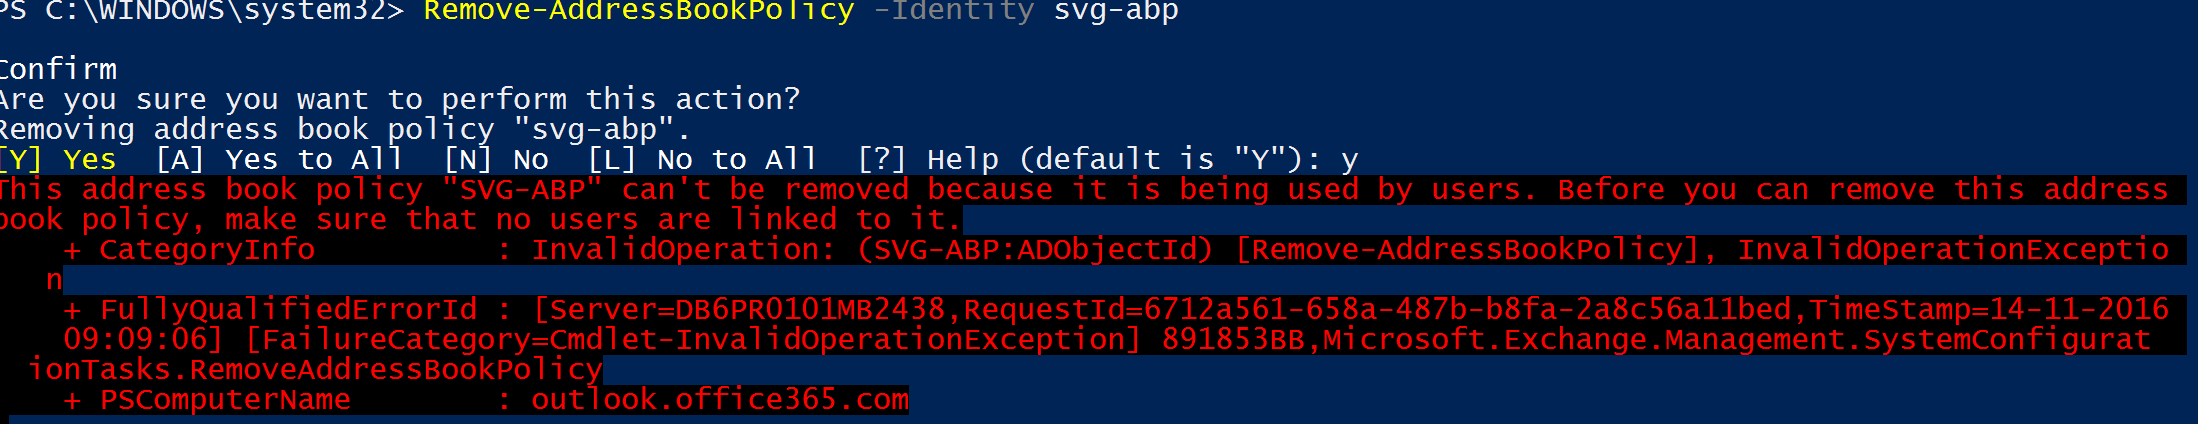The width and height of the screenshot is (2198, 424).
Task: Click the "Removing address book policy" line
Action: click(x=345, y=130)
